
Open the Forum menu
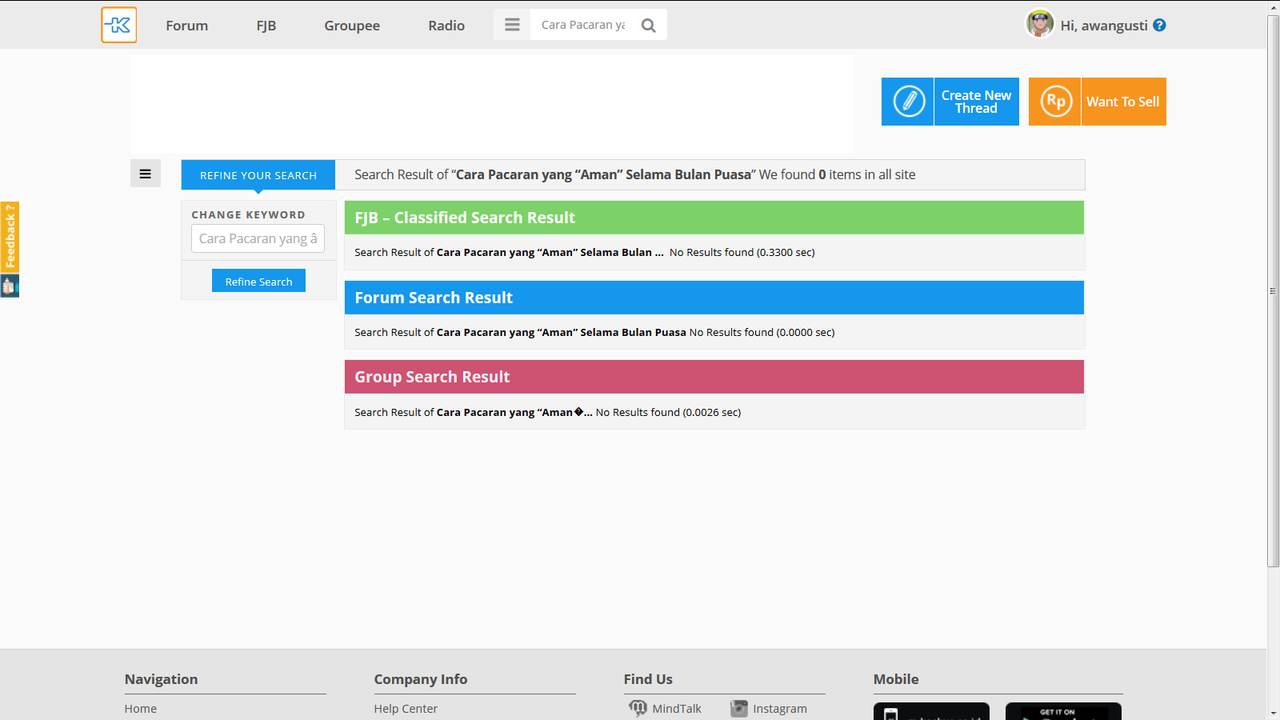pyautogui.click(x=187, y=25)
